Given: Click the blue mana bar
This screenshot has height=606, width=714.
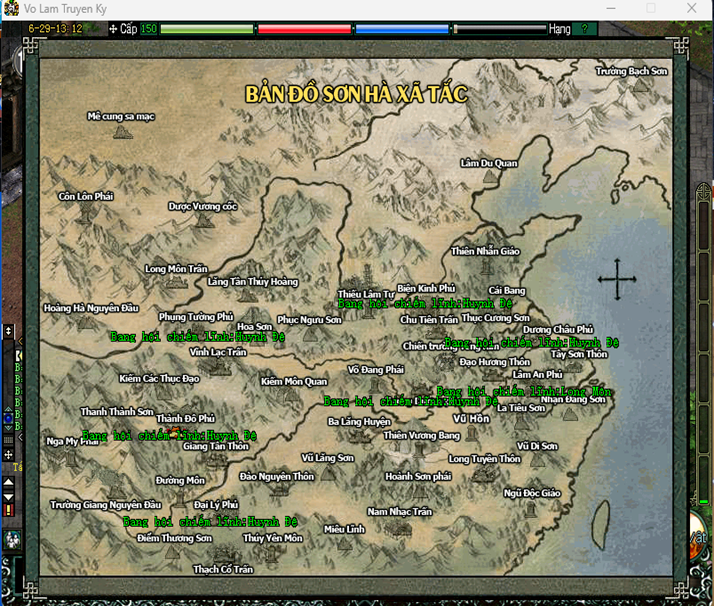Looking at the screenshot, I should click(x=402, y=29).
